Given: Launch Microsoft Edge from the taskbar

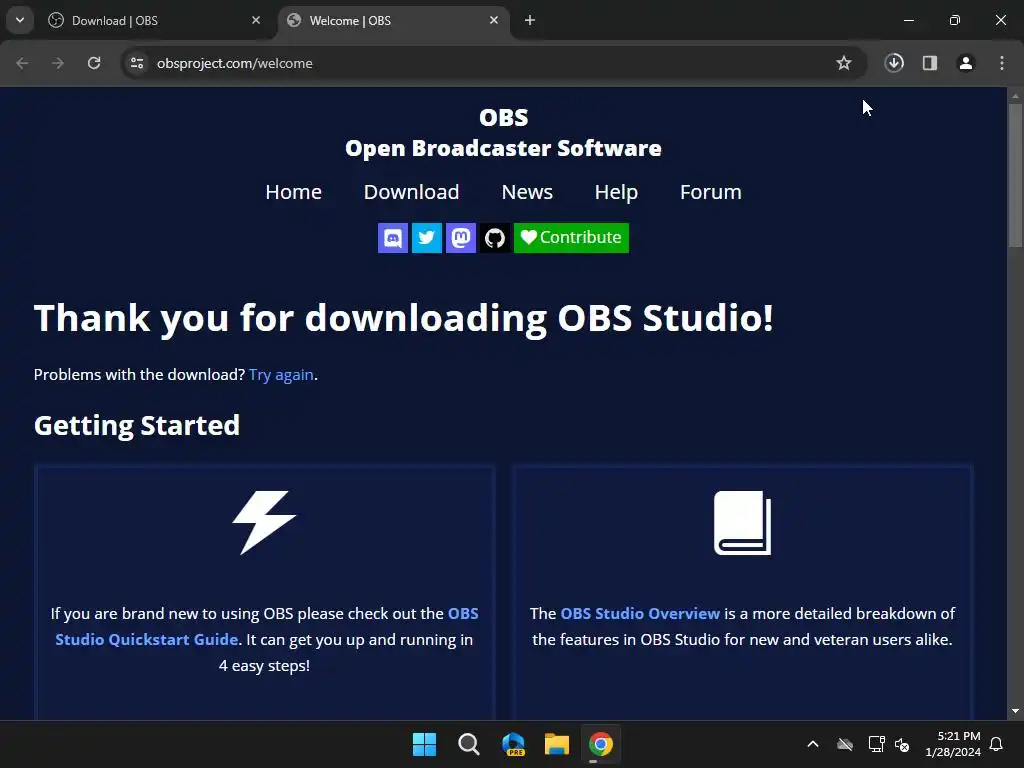Looking at the screenshot, I should pos(513,744).
